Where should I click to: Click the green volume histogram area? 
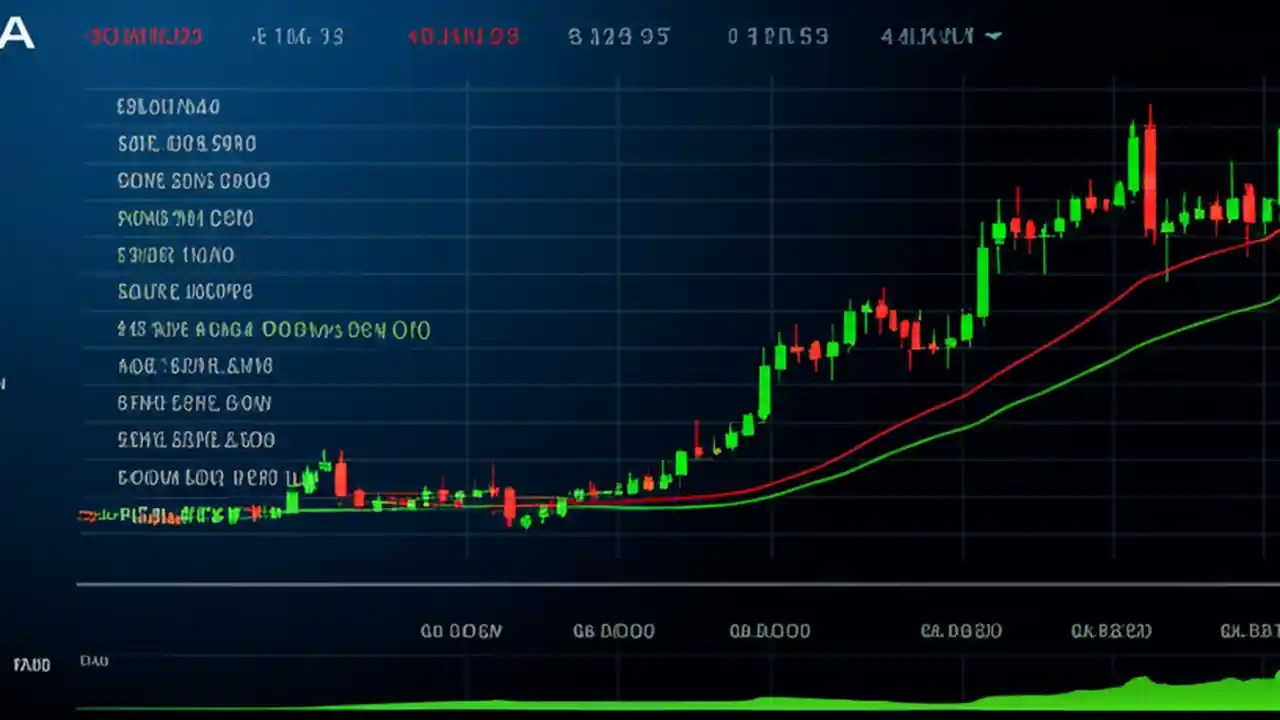point(900,705)
